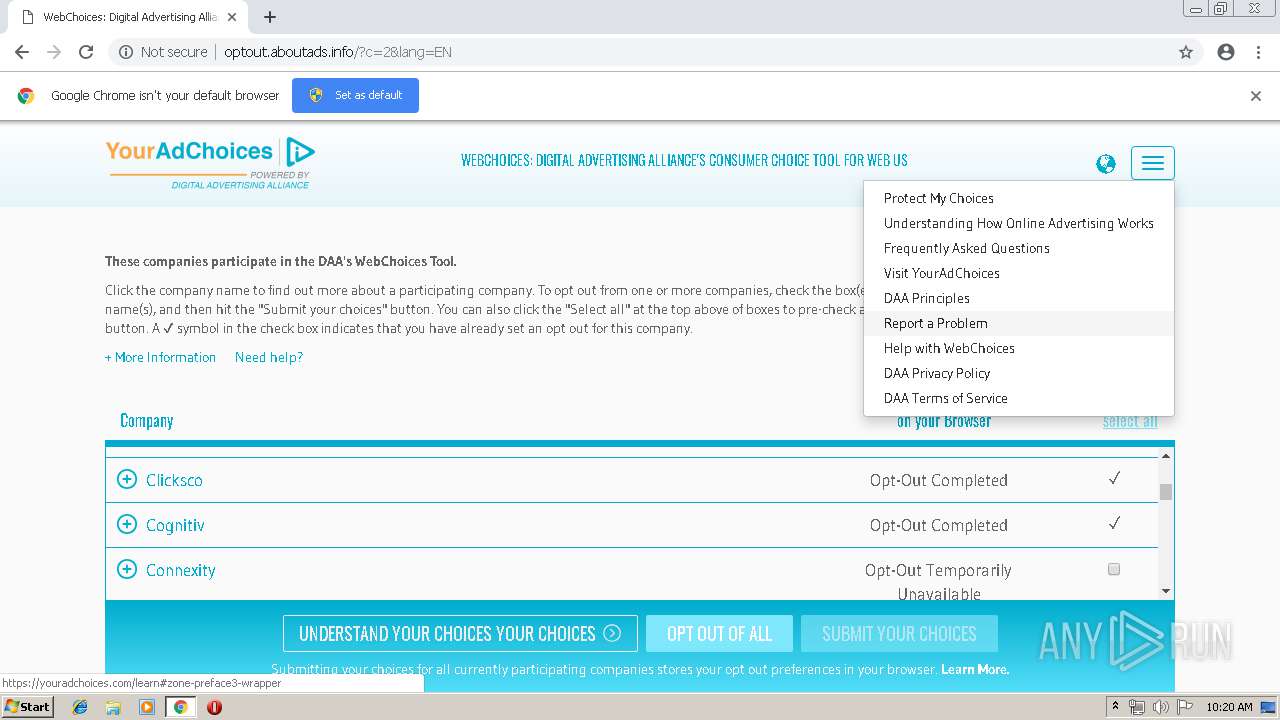Follow the Learn More link

tap(975, 670)
